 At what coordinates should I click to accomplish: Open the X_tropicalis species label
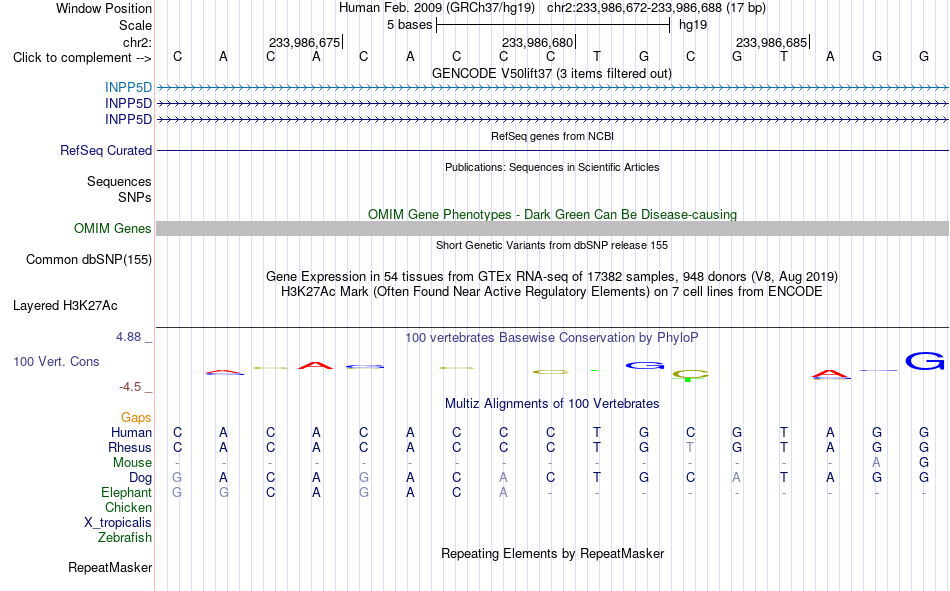[x=118, y=523]
